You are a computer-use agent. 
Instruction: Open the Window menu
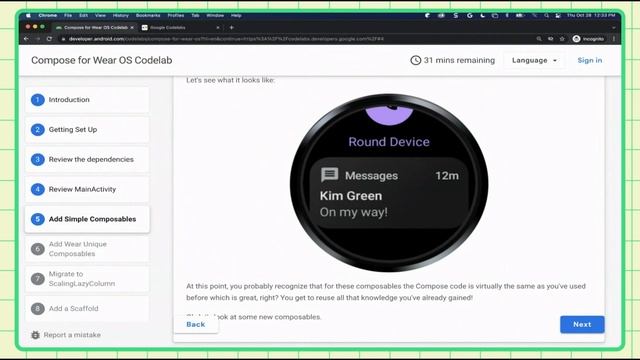coord(215,16)
